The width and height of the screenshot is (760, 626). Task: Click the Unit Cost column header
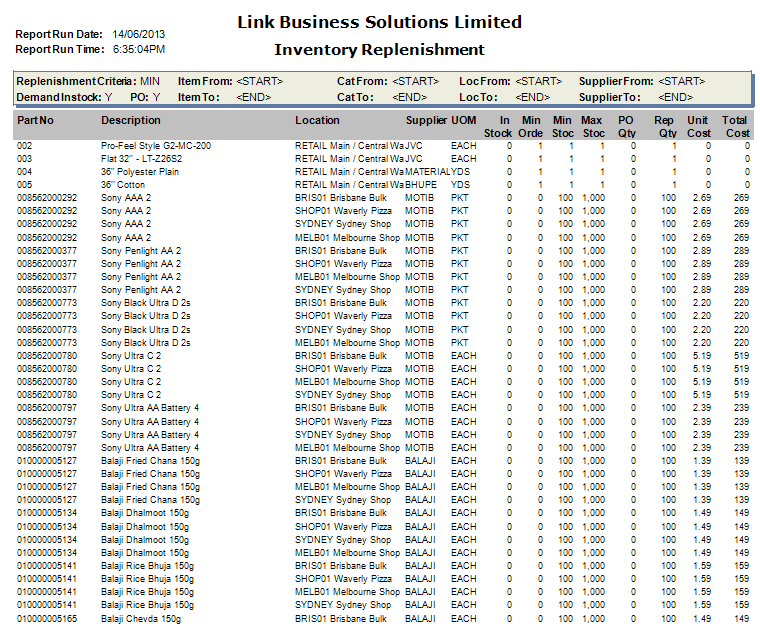pos(697,126)
